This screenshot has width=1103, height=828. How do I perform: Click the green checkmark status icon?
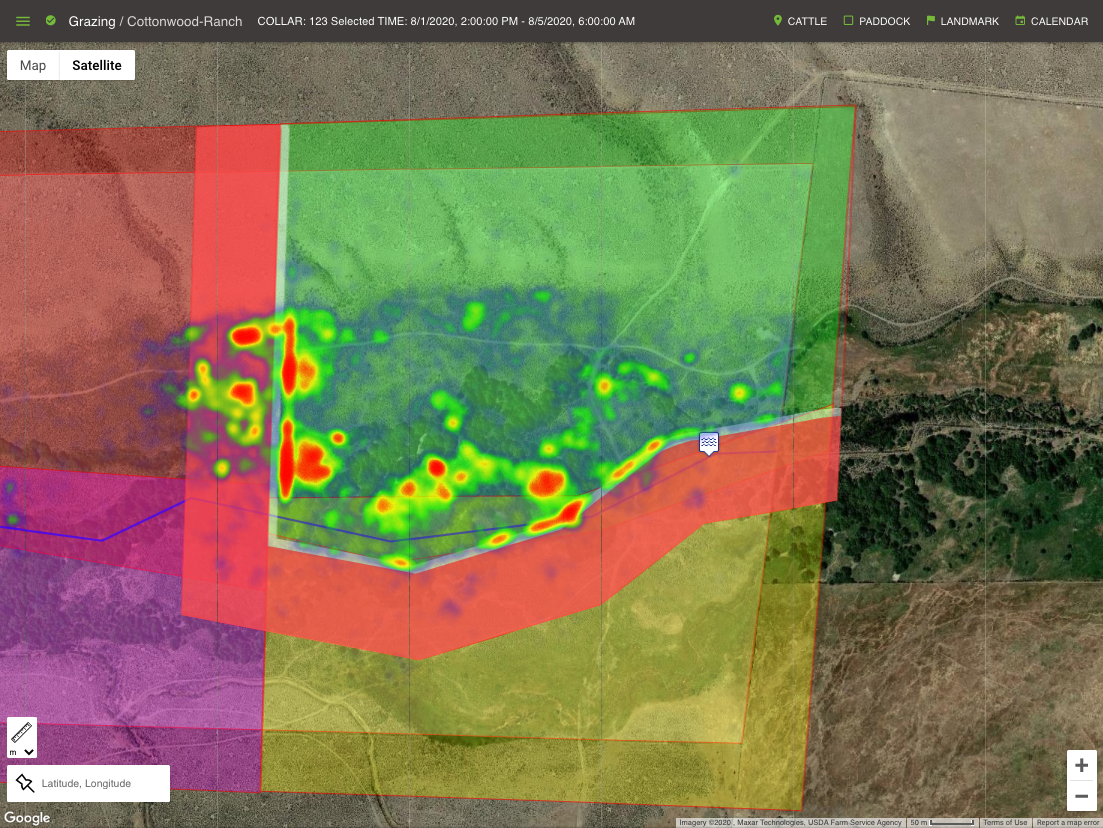click(x=49, y=20)
